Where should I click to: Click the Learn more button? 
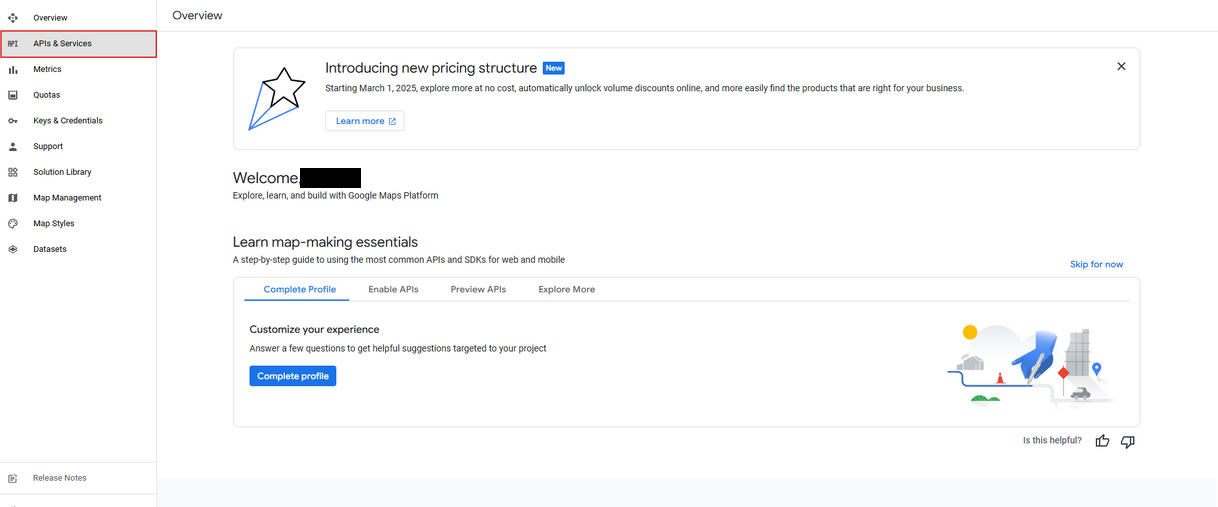pyautogui.click(x=365, y=121)
